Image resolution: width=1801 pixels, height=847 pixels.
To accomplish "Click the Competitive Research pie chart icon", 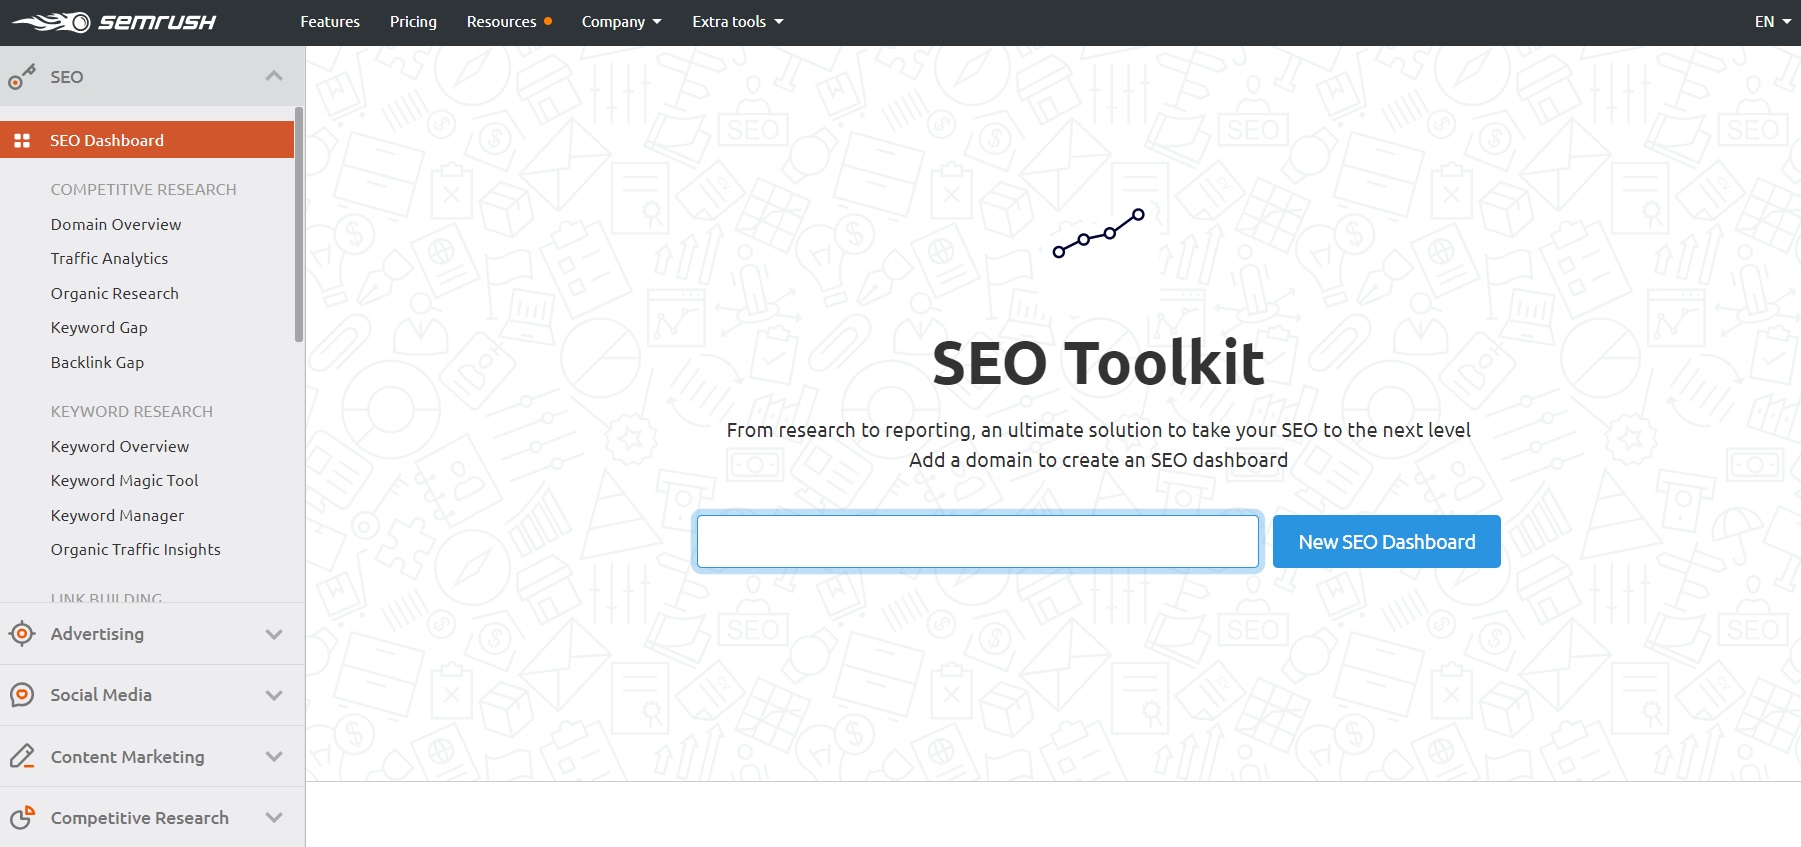I will tap(22, 818).
